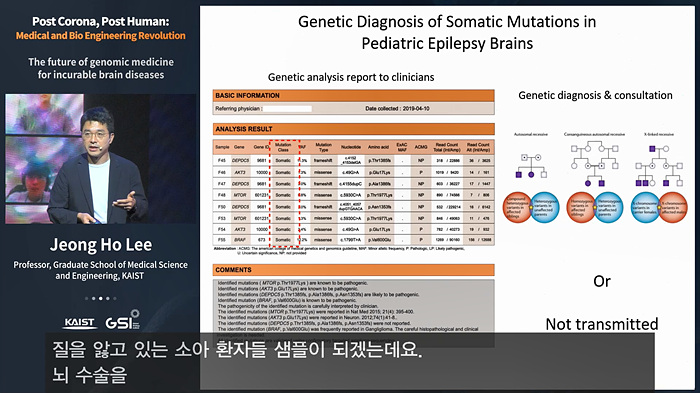The image size is (700, 393).
Task: Click 'Somatic' cell in row F50
Action: tap(283, 207)
